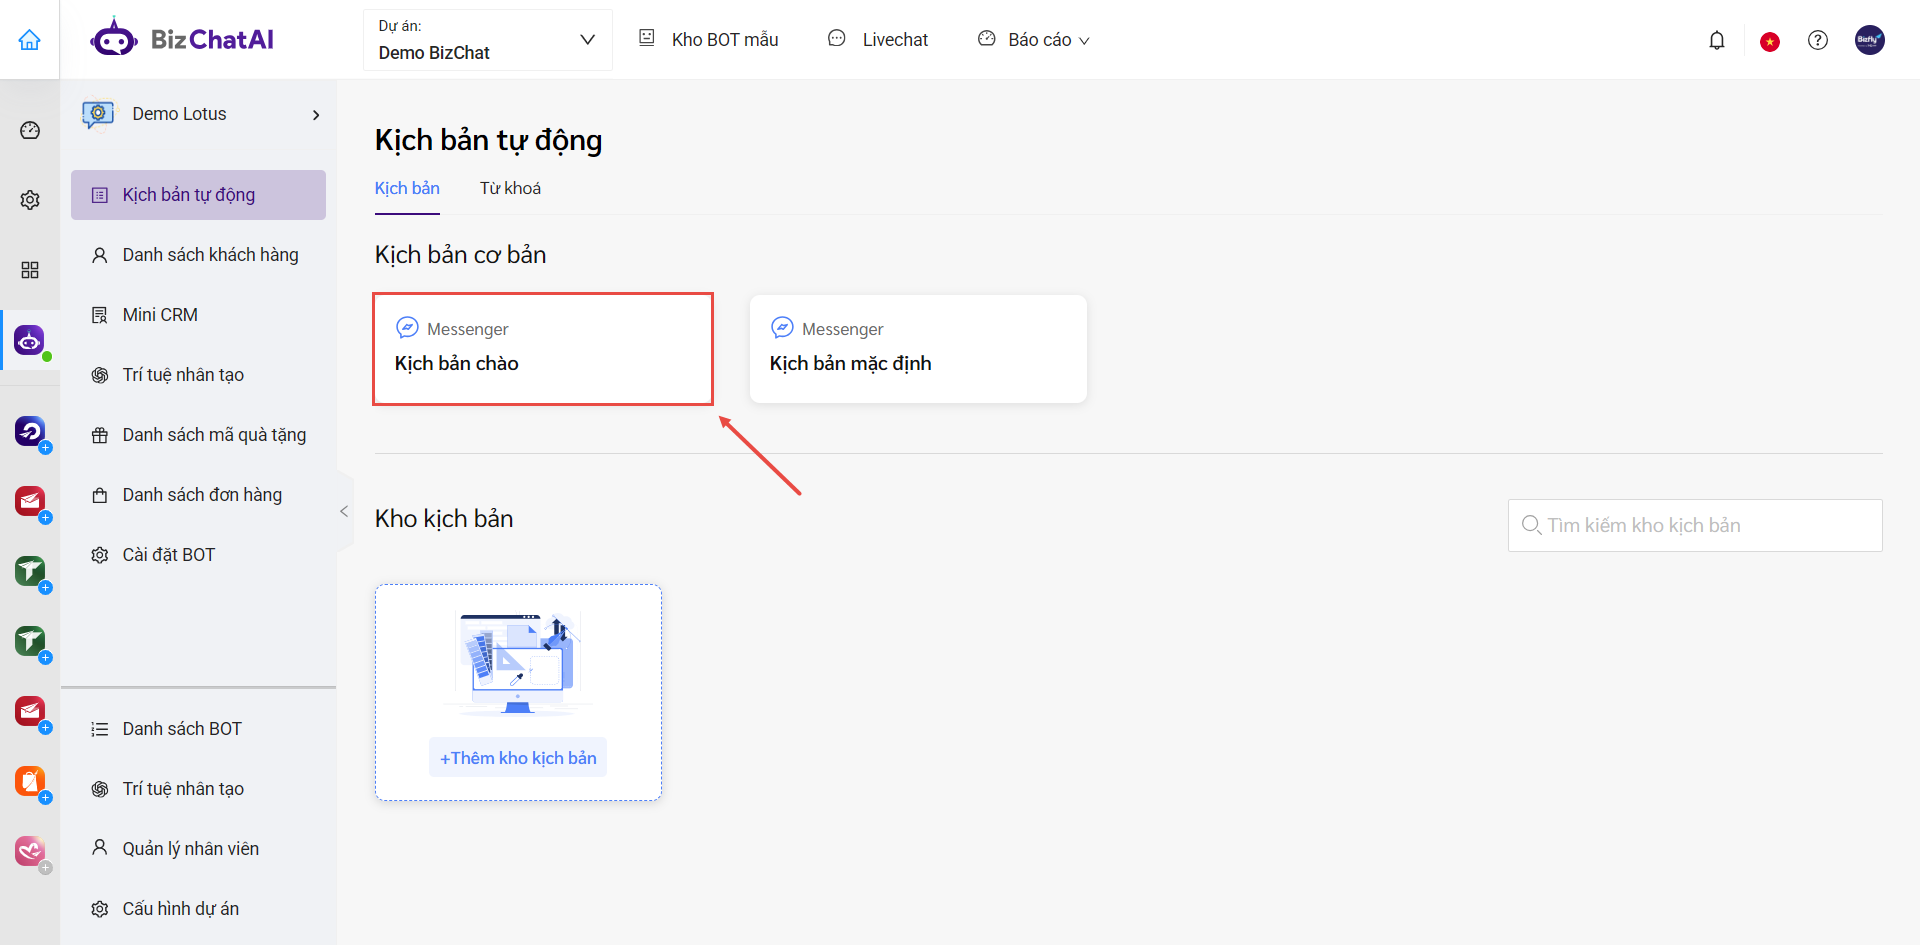Select the orange shopping bag app icon
1920x945 pixels.
30,781
